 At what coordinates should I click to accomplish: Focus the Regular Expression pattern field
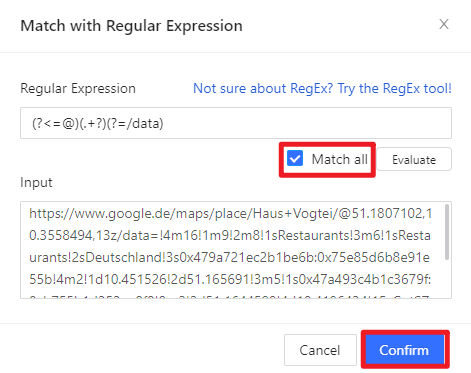[x=236, y=123]
